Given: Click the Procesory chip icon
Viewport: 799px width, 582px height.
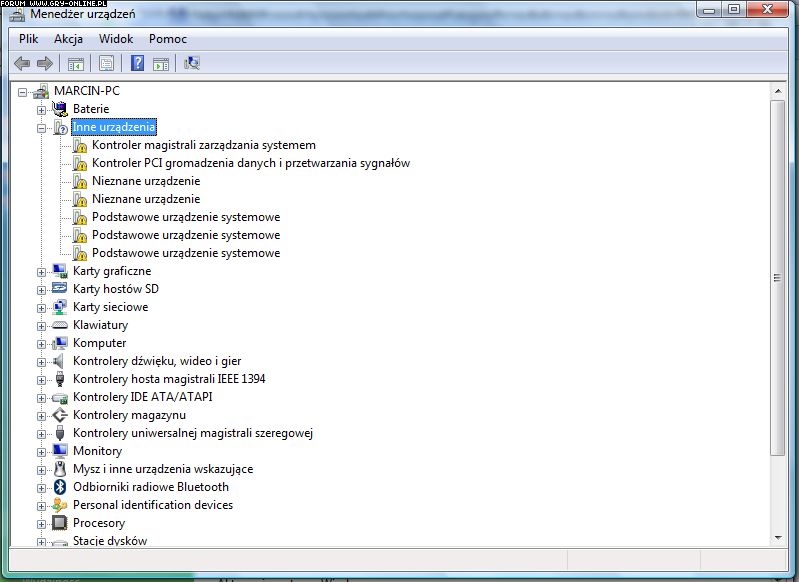Looking at the screenshot, I should coord(60,523).
